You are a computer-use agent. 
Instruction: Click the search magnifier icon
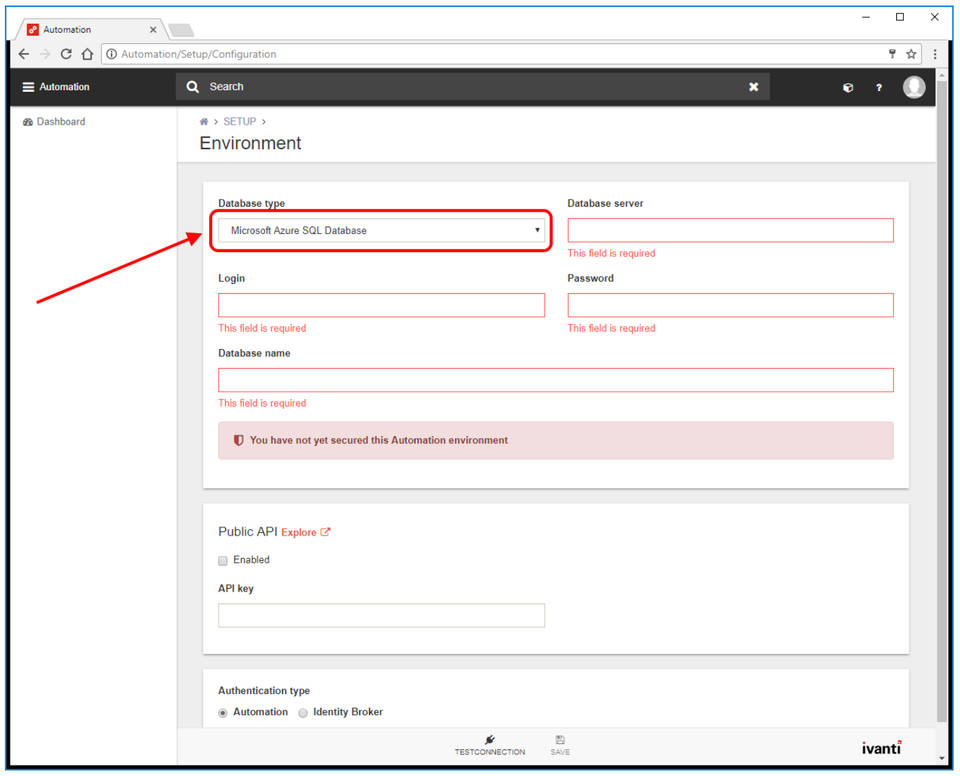click(x=192, y=87)
